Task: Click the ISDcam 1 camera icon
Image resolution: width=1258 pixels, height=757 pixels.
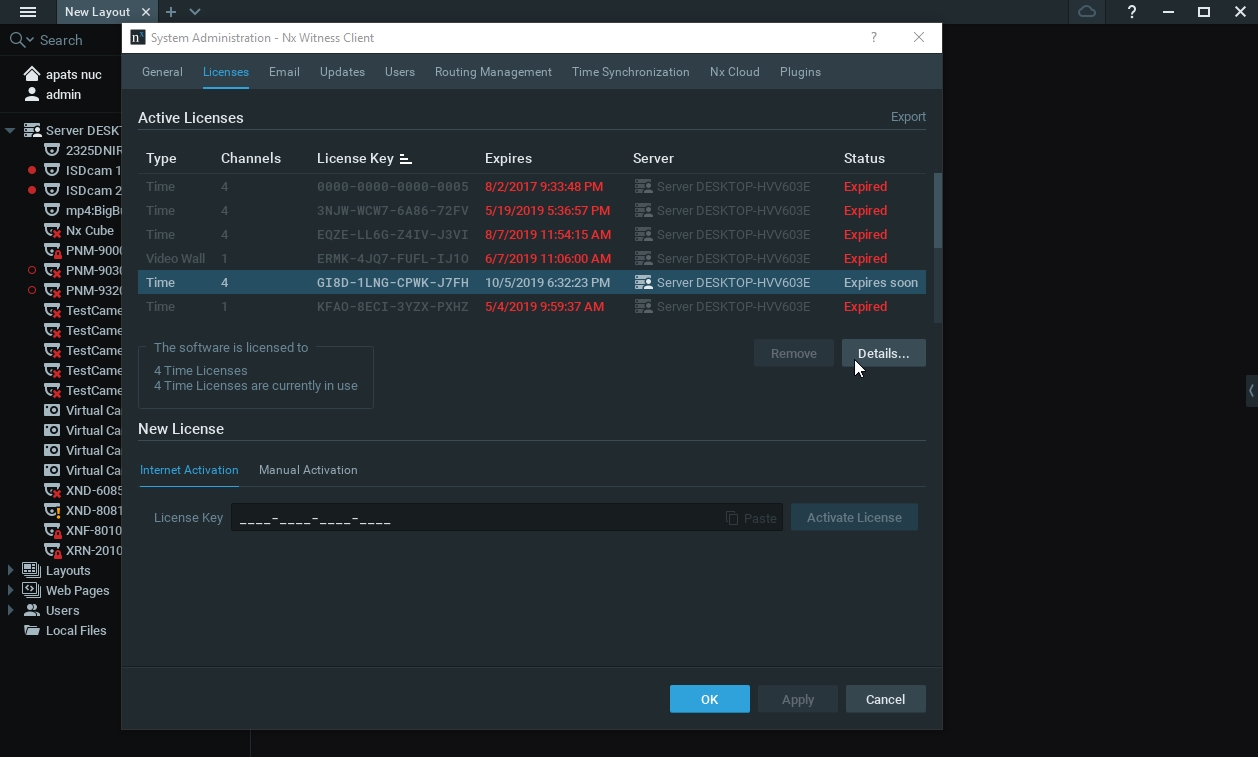Action: click(x=52, y=170)
